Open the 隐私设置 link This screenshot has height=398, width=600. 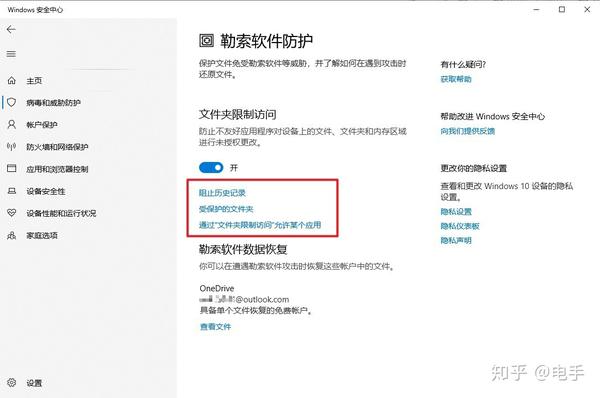click(456, 212)
